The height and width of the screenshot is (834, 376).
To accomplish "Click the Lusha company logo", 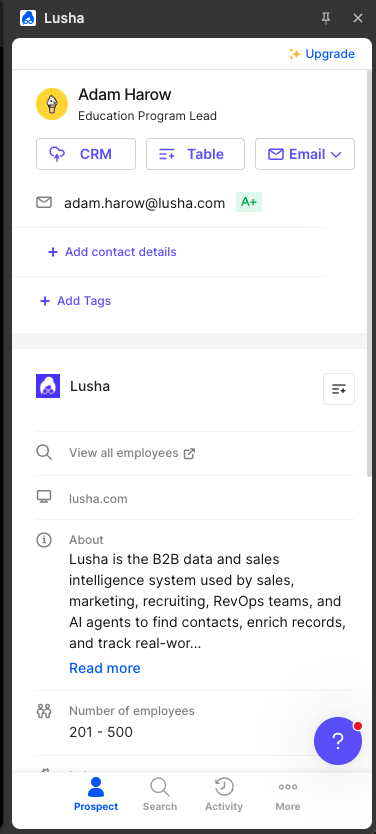I will coord(48,386).
